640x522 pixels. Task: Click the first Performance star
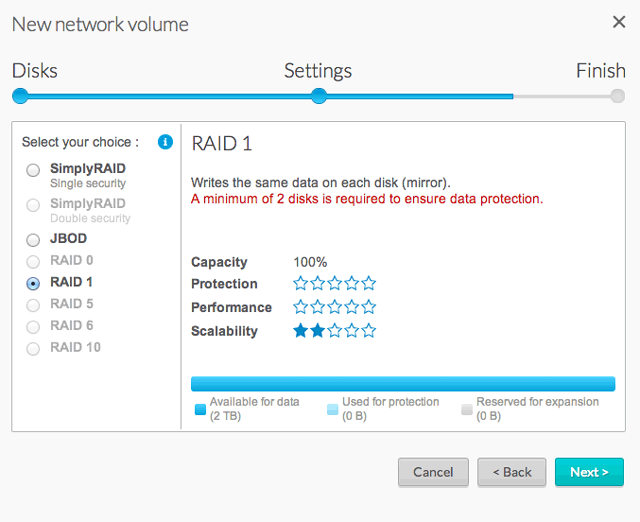tap(301, 307)
